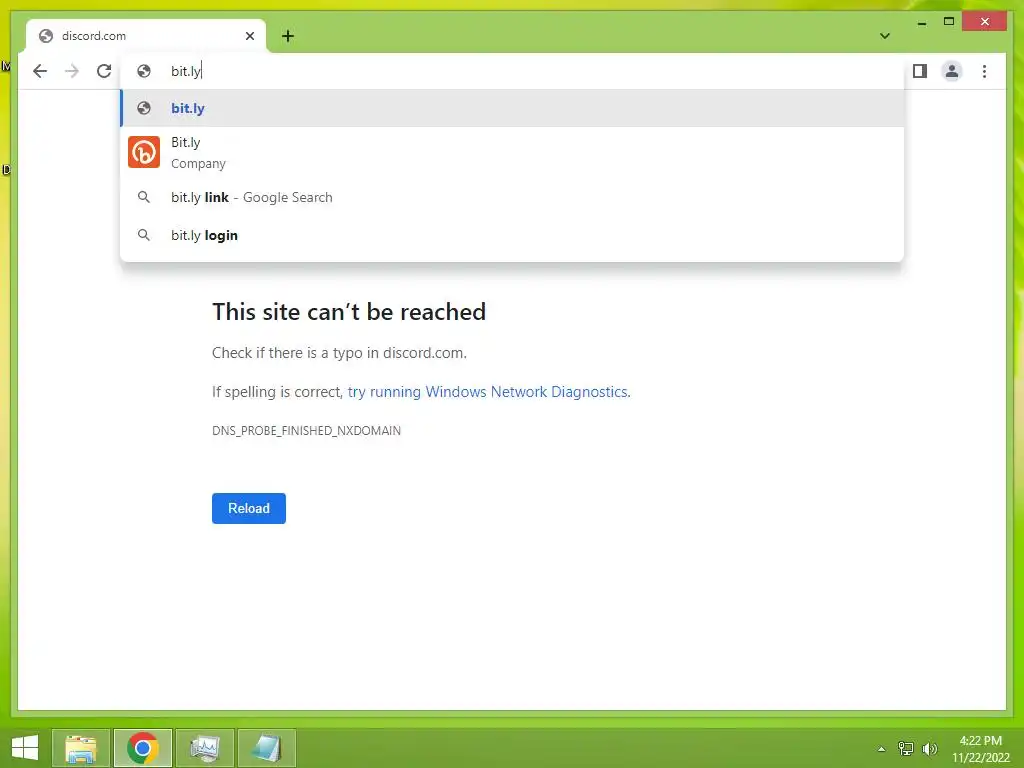The image size is (1024, 768).
Task: Maximize the Chrome window
Action: coord(949,22)
